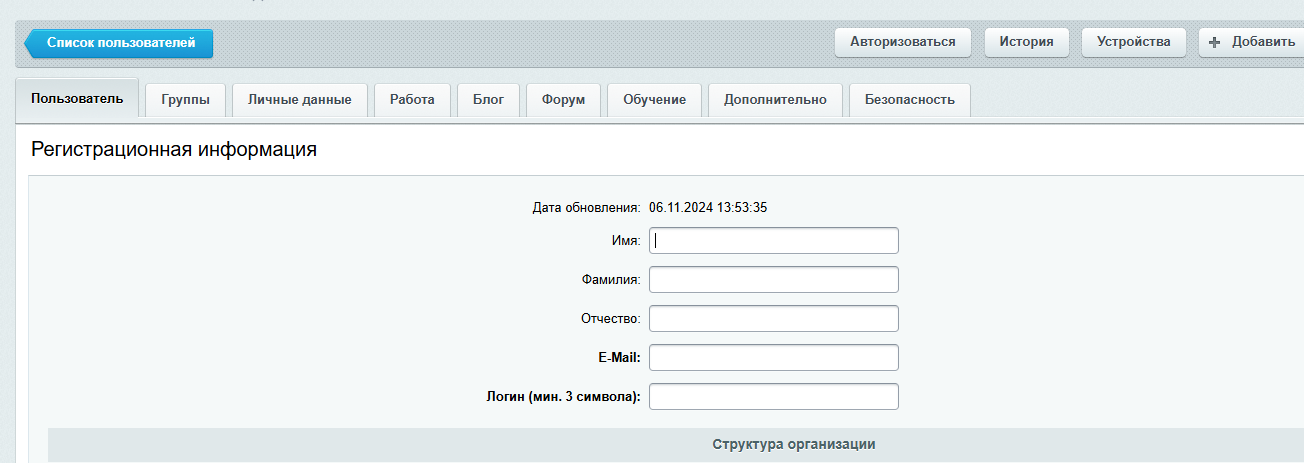Click the plus icon on Добавить button
Screen dimensions: 1304x463
pyautogui.click(x=1215, y=42)
